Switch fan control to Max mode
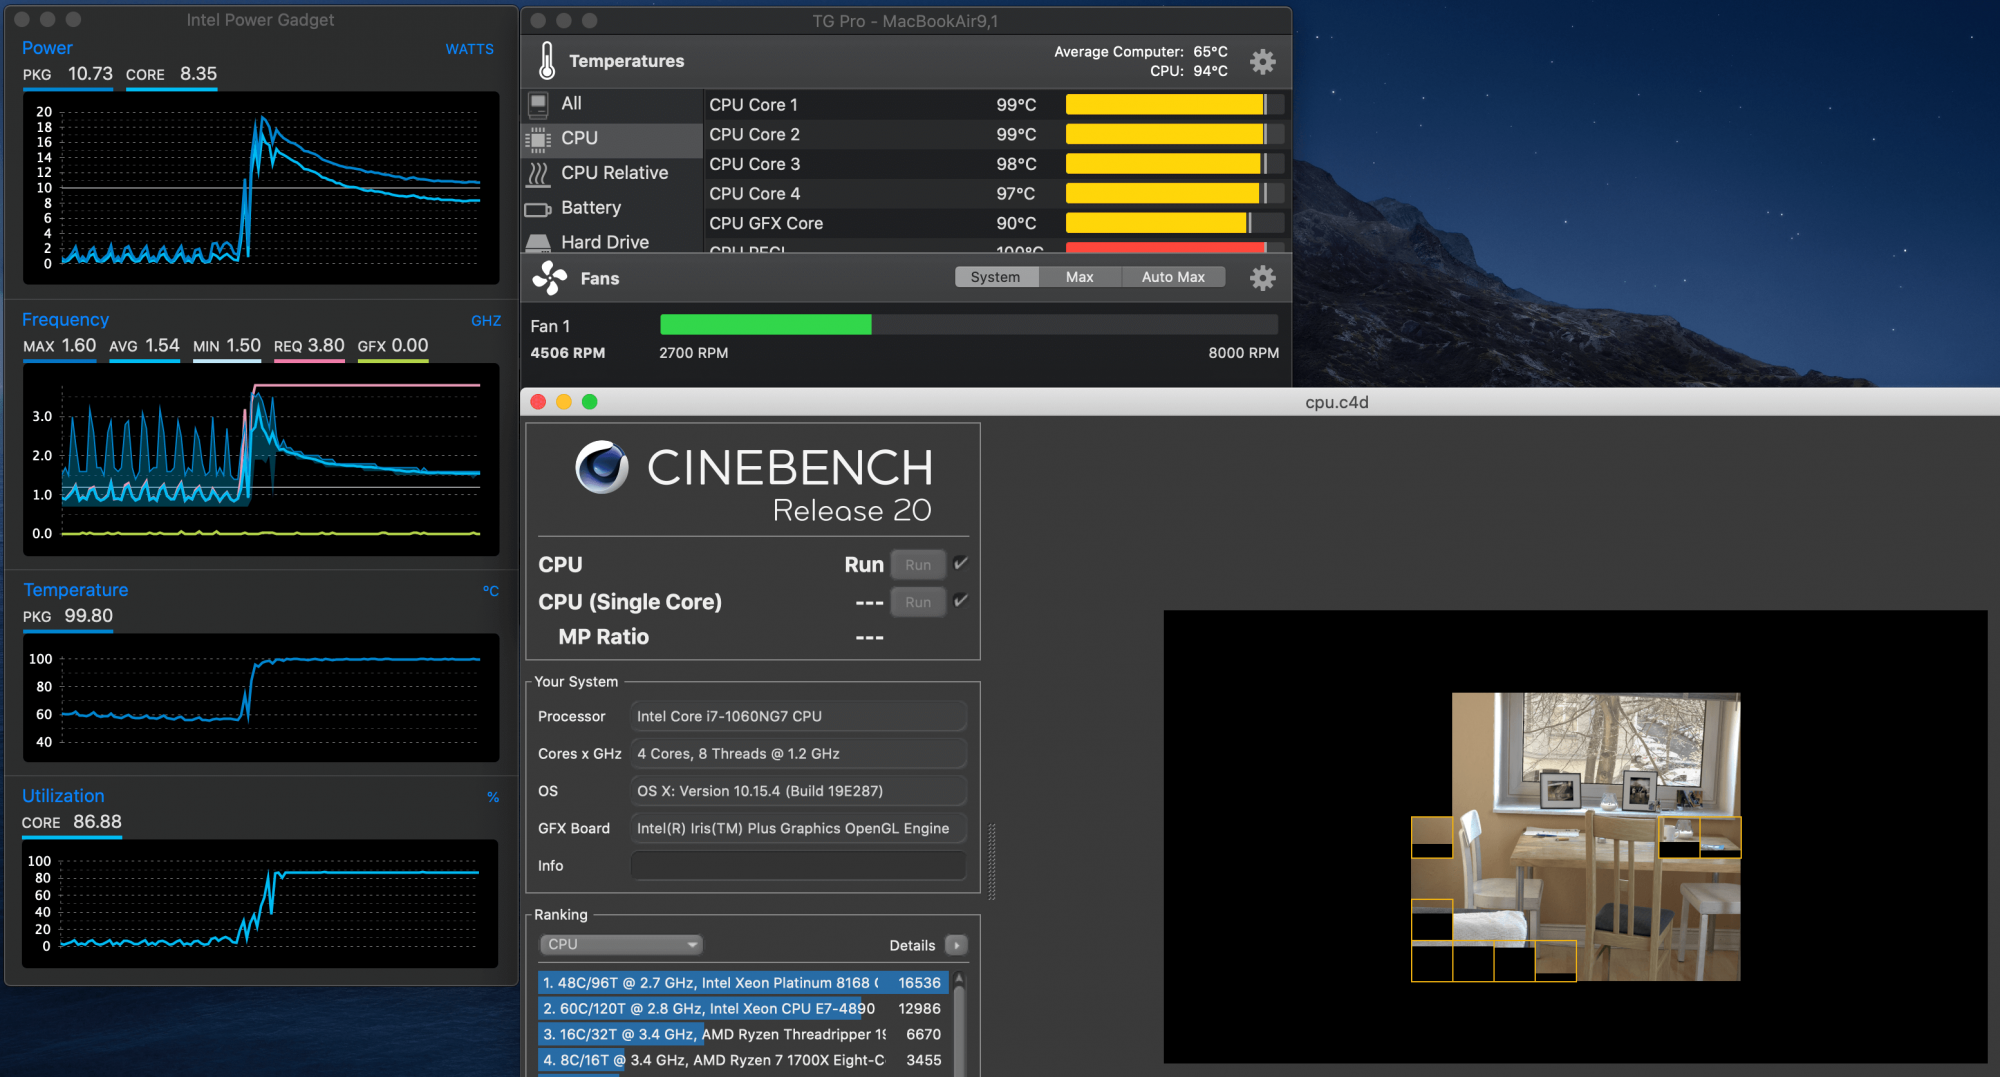 (1080, 276)
